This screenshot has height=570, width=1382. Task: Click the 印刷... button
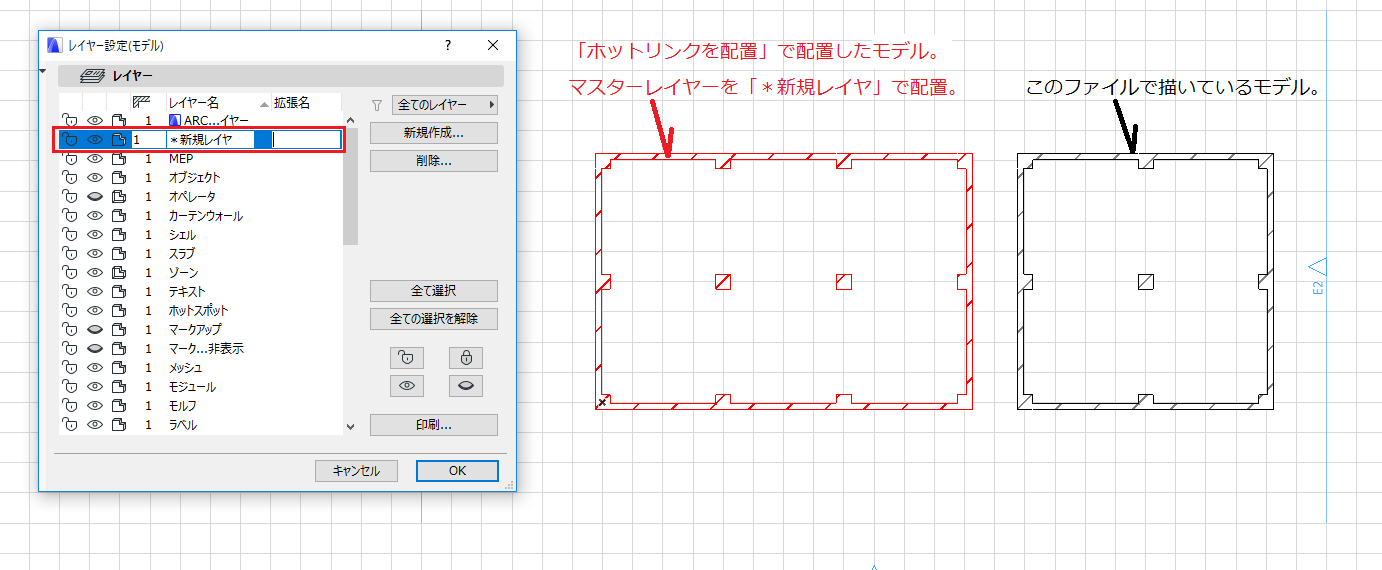[434, 425]
